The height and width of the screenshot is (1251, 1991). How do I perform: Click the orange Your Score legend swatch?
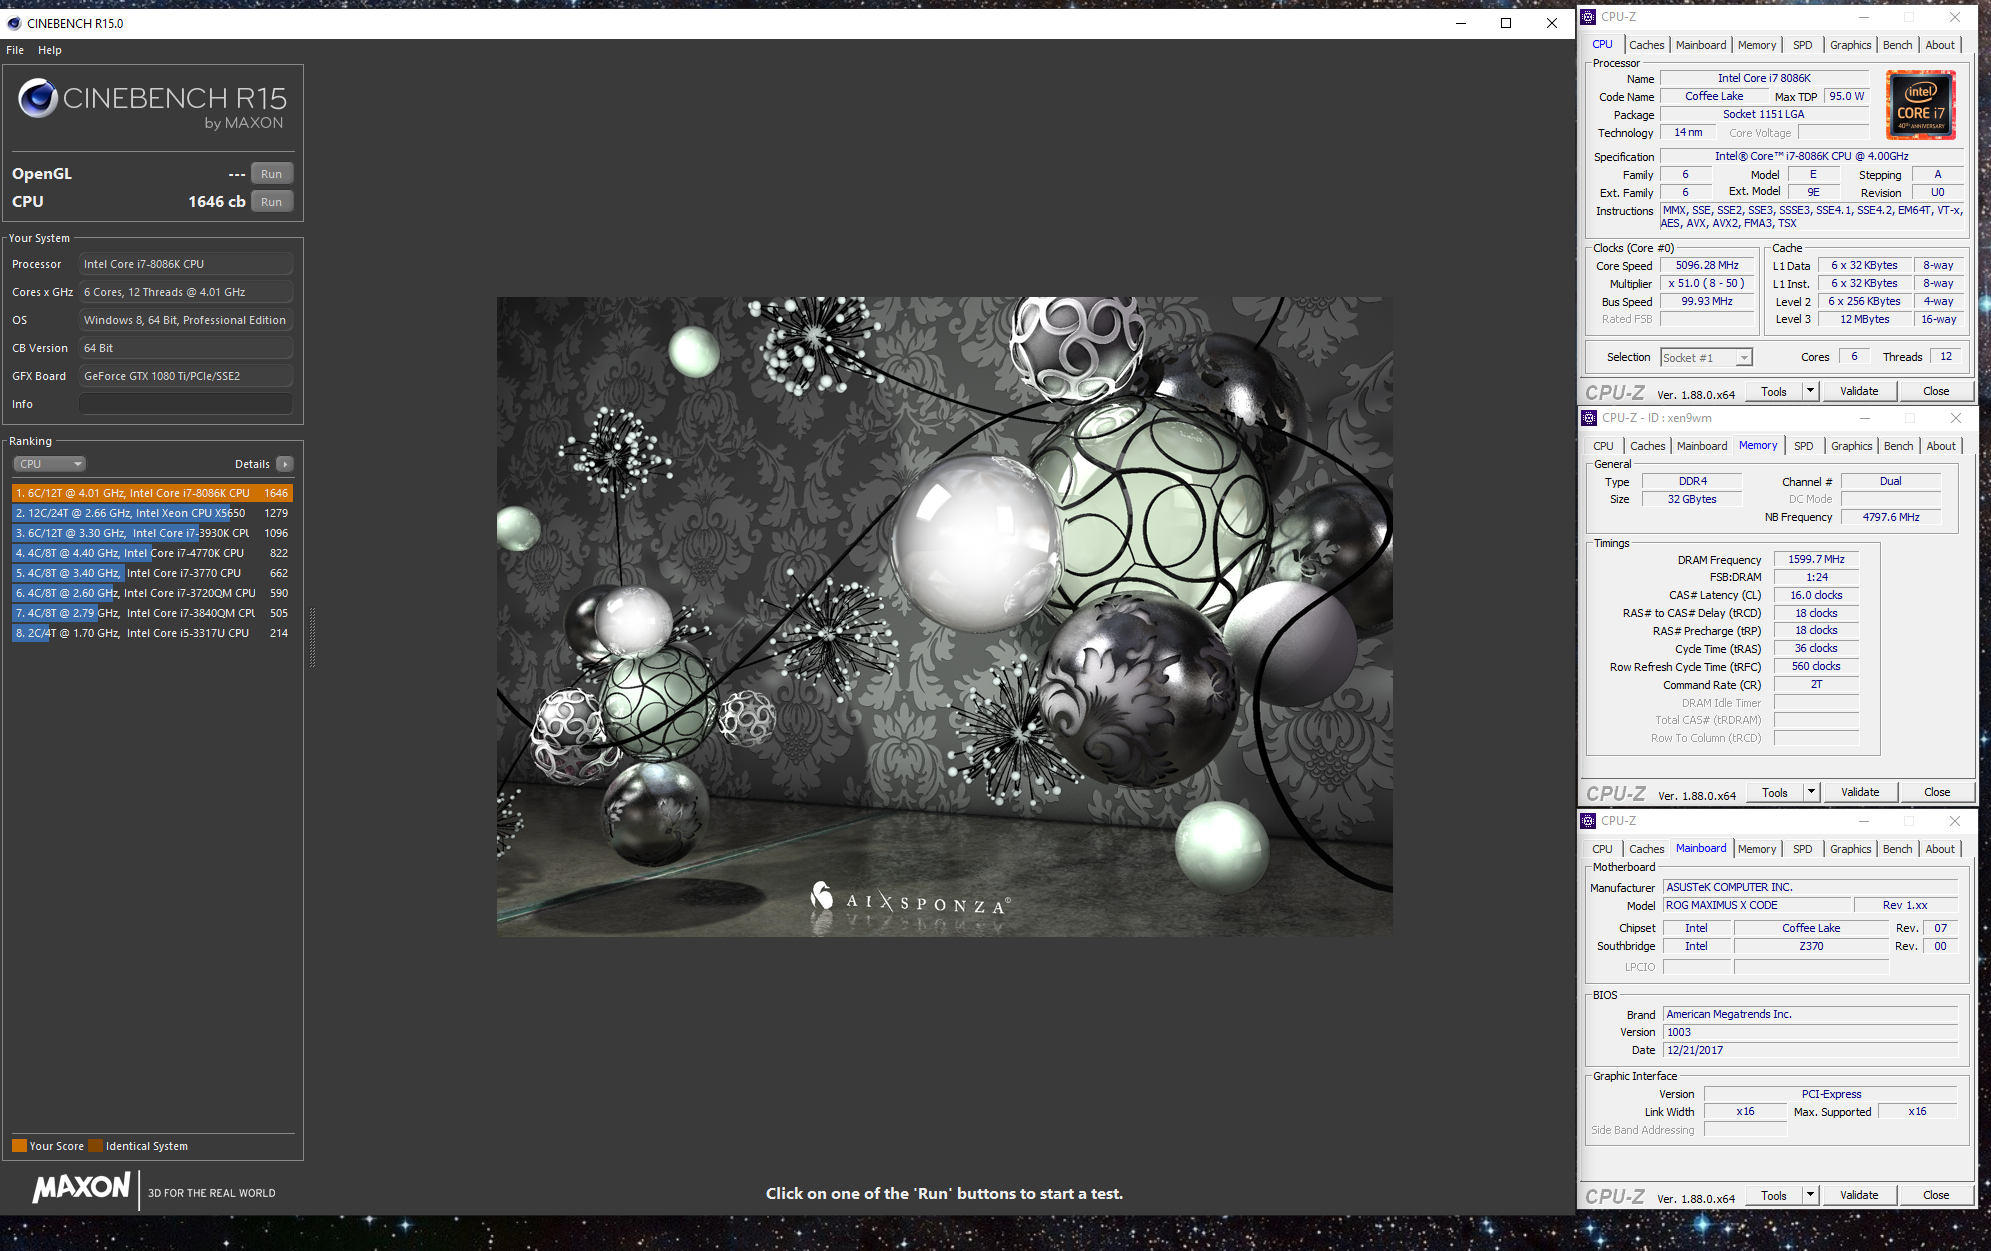[x=19, y=1146]
